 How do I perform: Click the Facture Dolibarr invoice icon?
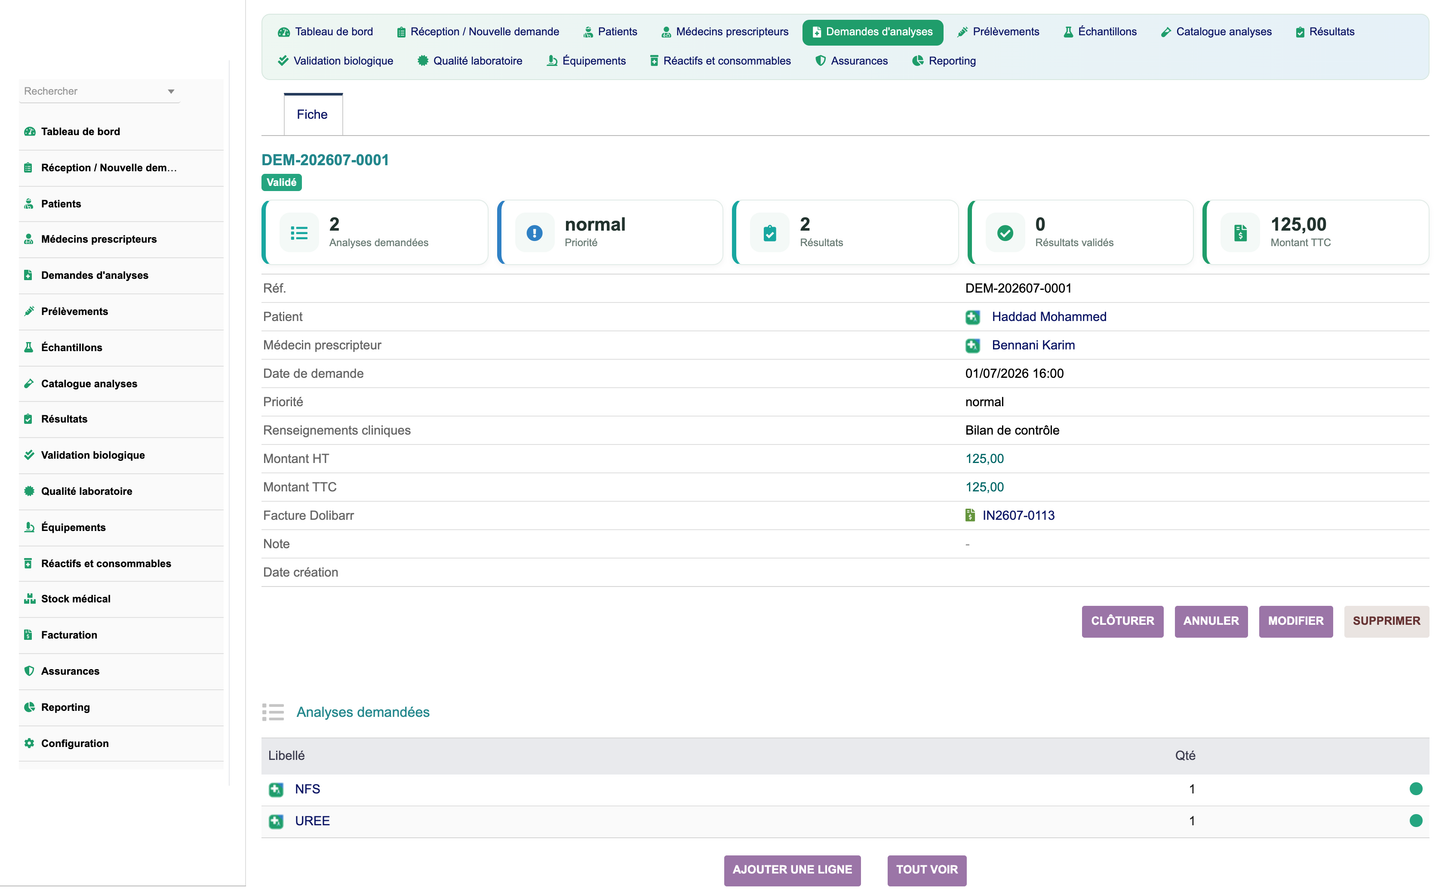pos(970,515)
